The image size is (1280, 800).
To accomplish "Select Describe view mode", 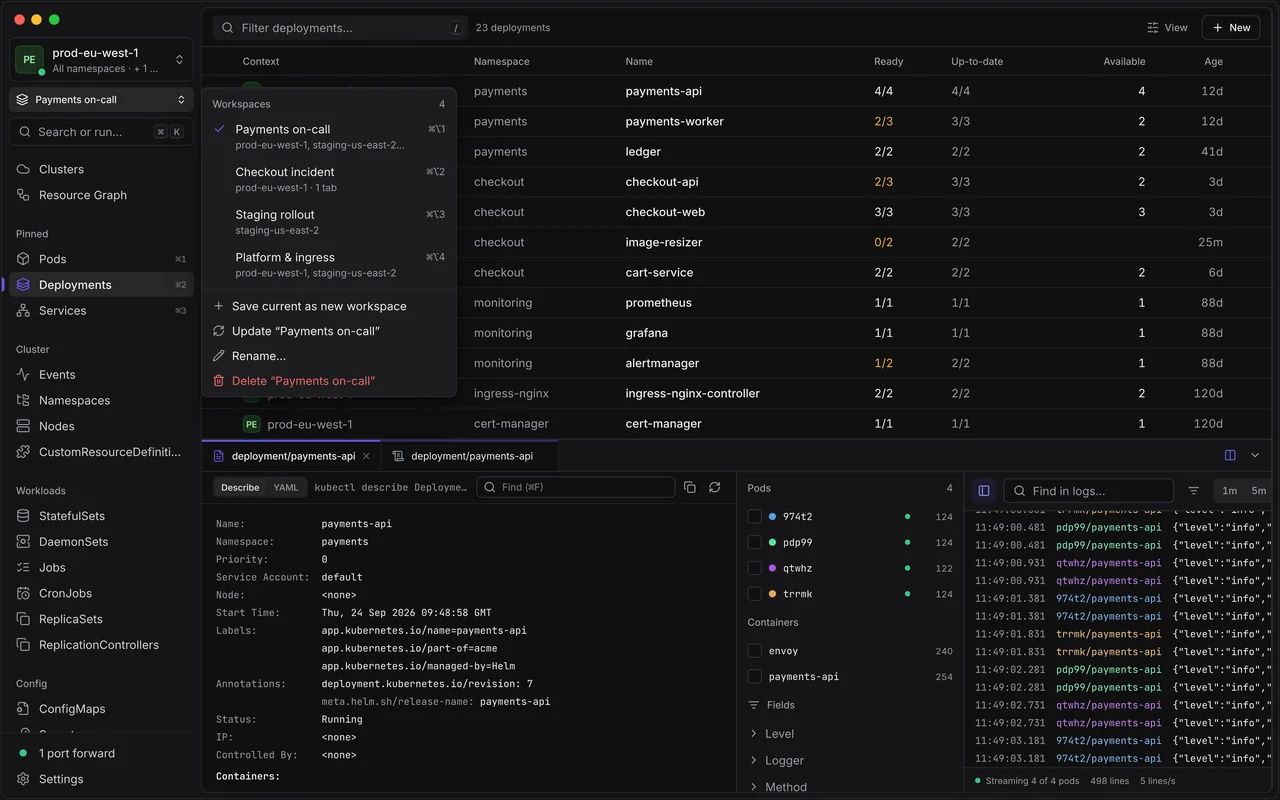I will coord(240,487).
